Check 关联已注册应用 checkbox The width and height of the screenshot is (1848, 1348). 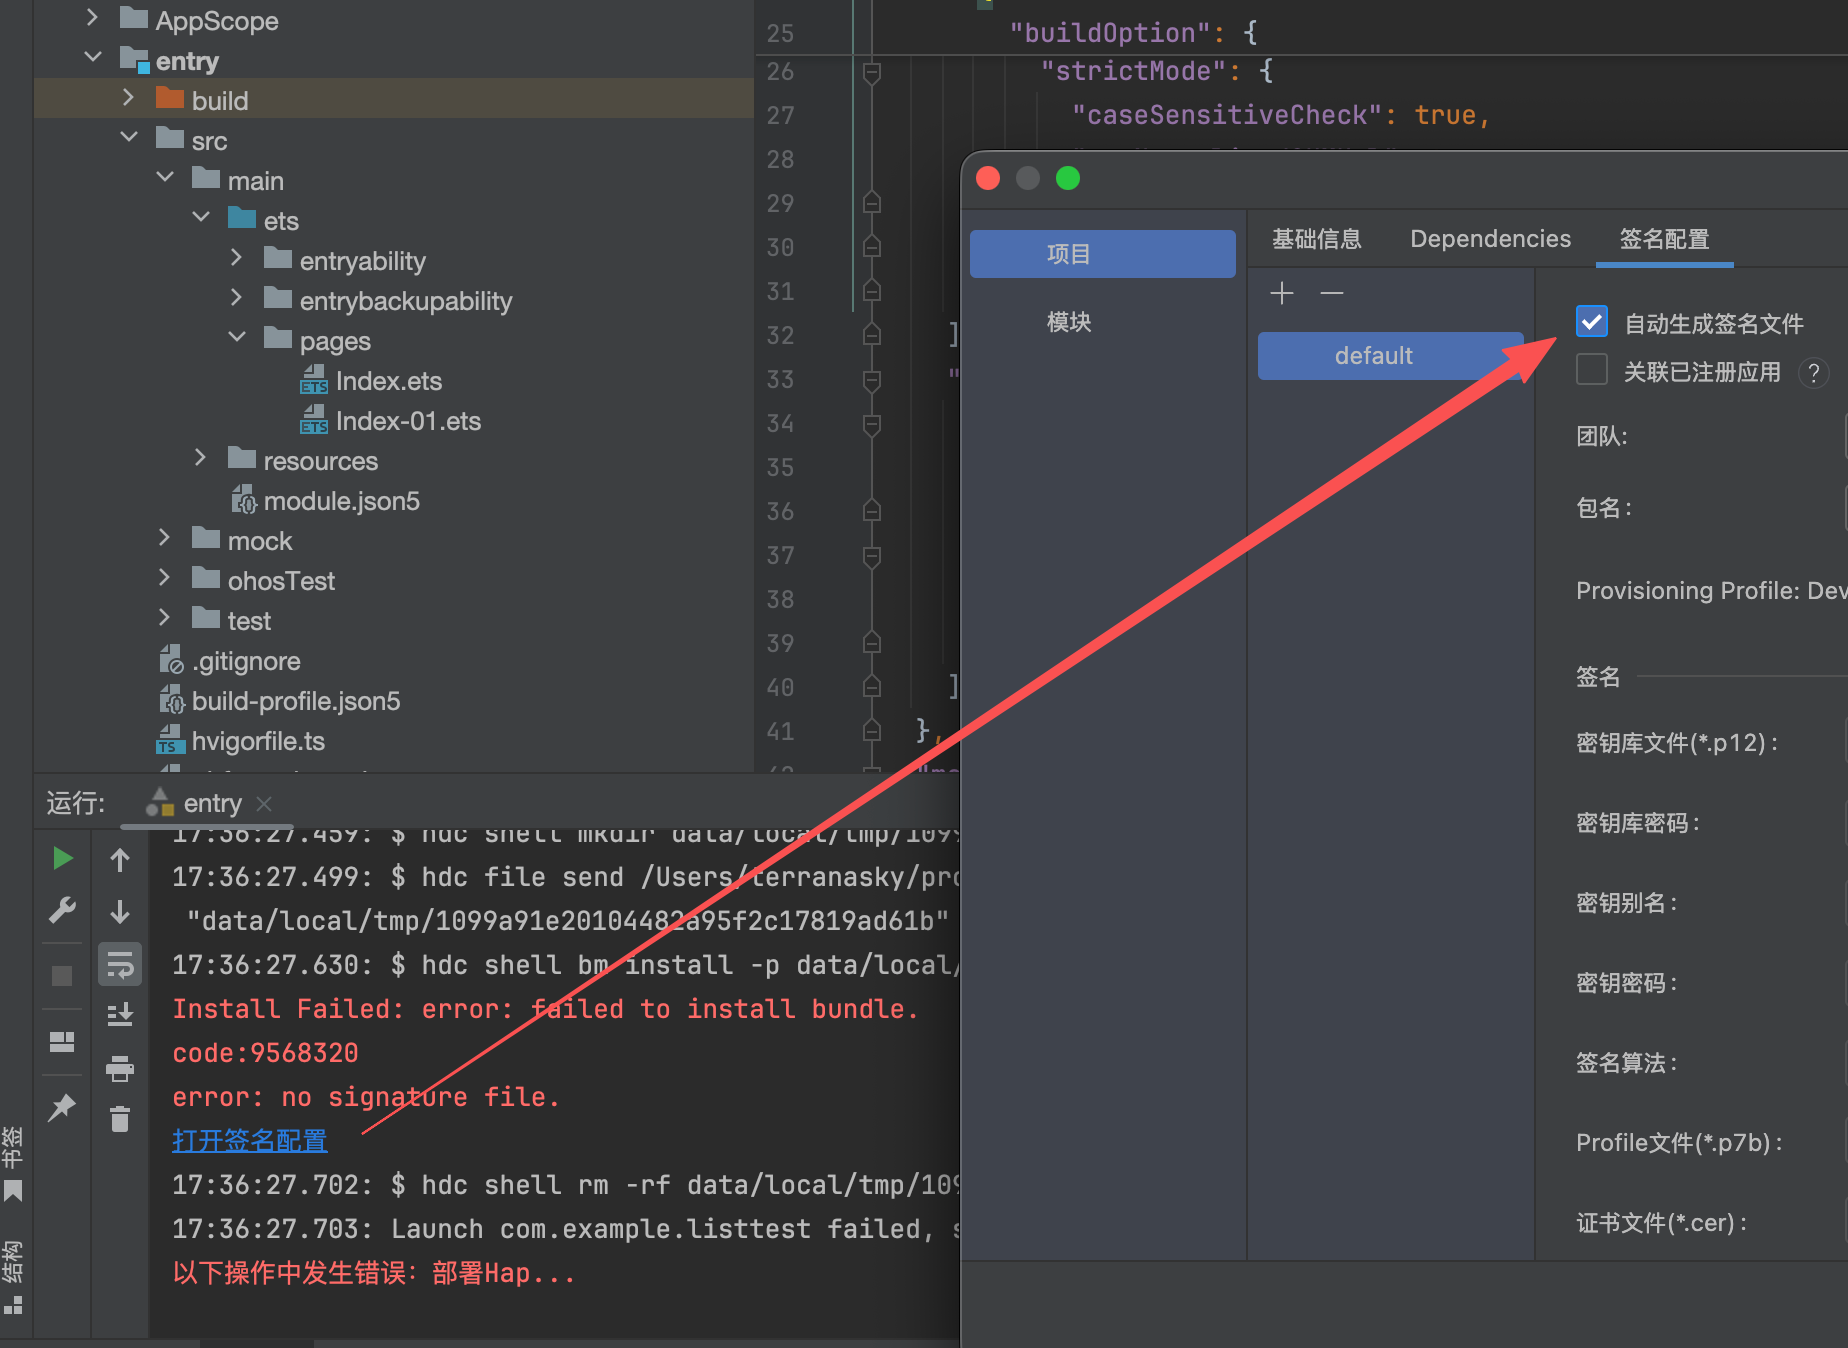(x=1592, y=370)
